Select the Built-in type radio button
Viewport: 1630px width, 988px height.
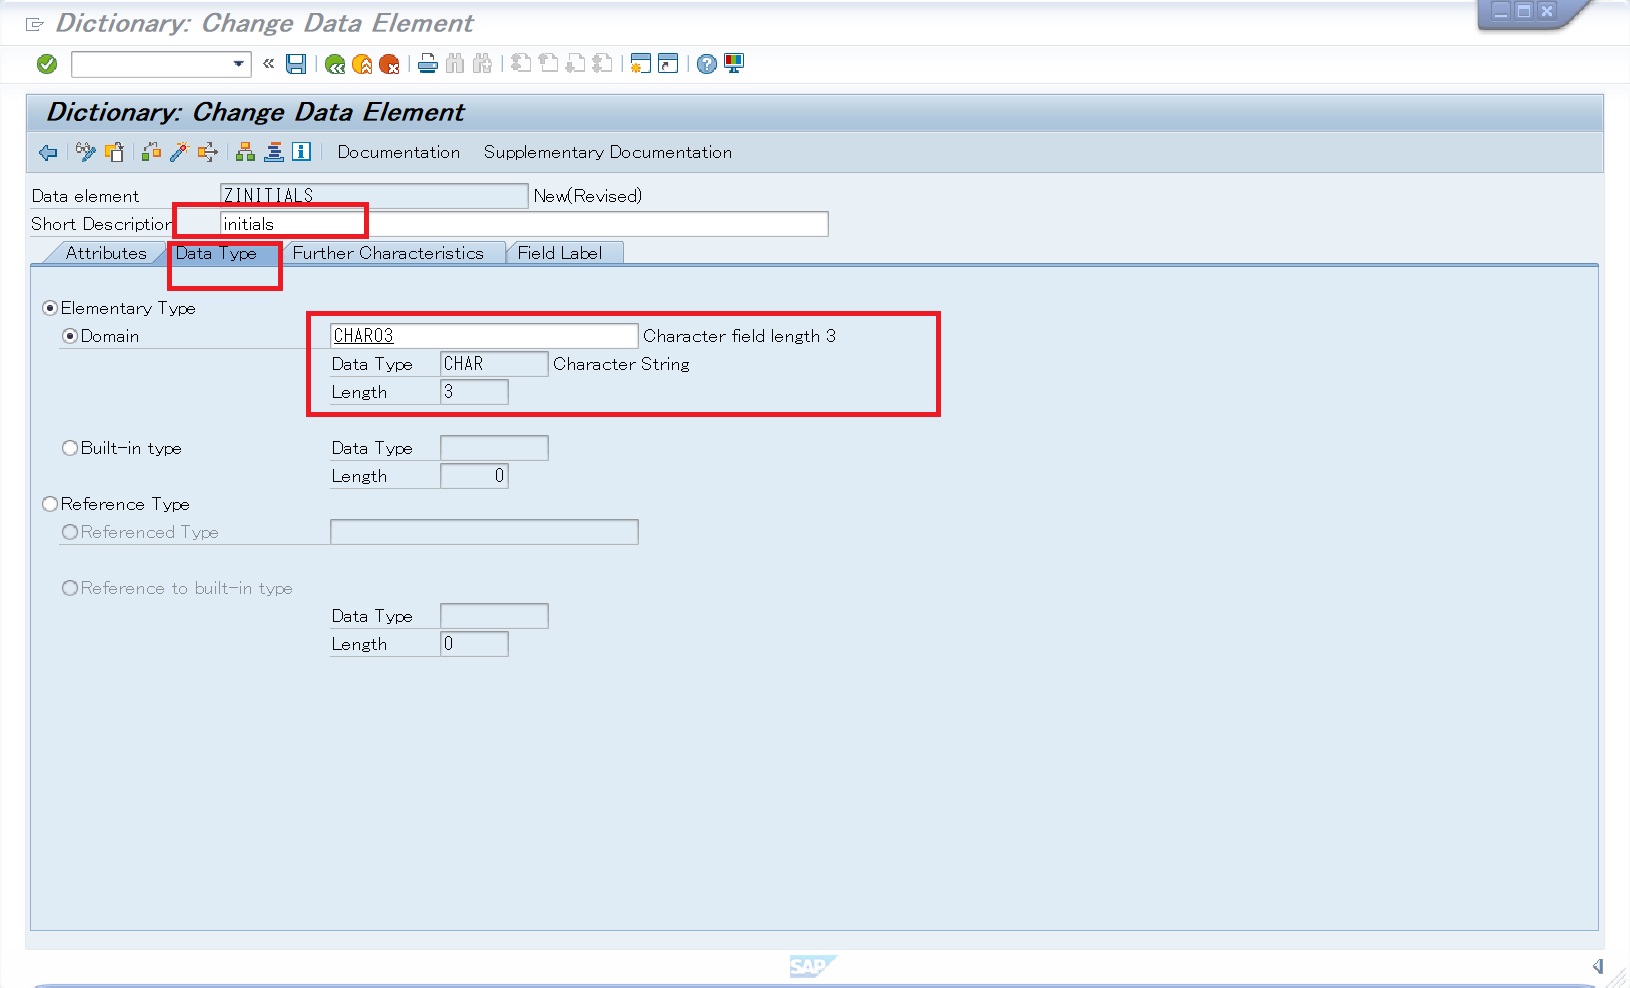click(x=70, y=448)
